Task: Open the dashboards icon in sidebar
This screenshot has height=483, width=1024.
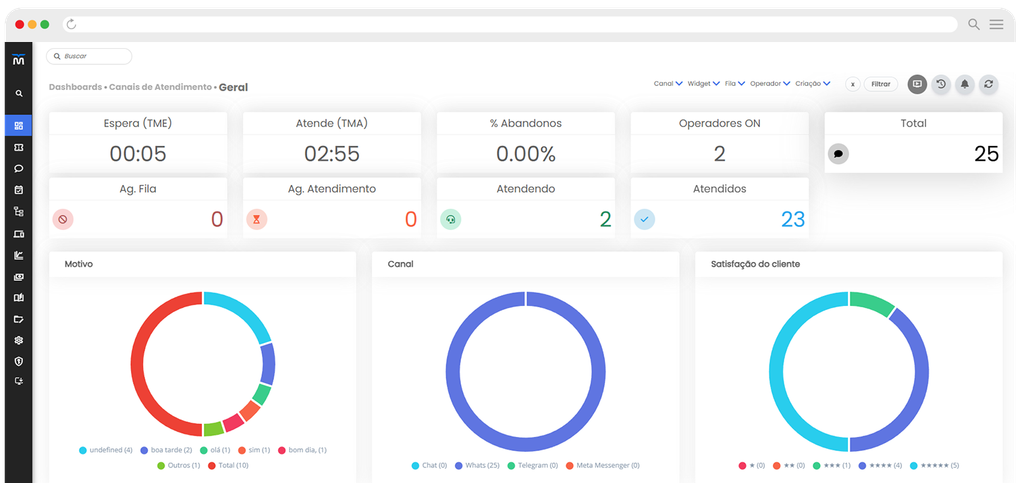Action: tap(18, 126)
